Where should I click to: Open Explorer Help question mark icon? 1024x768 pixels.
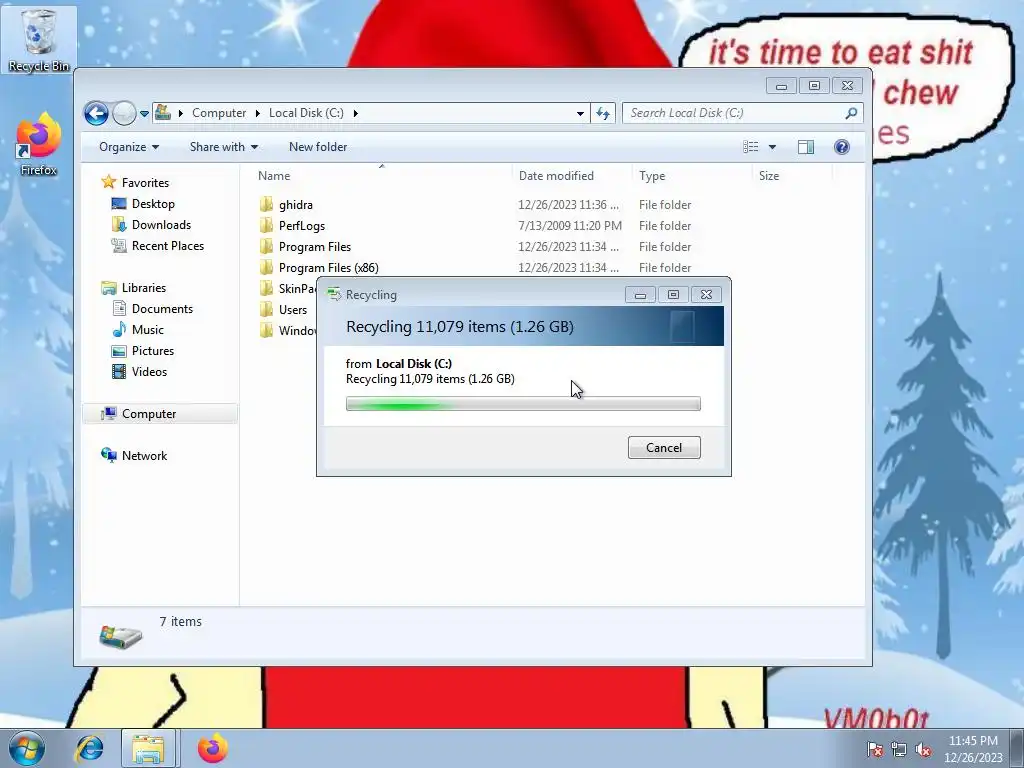pos(842,147)
